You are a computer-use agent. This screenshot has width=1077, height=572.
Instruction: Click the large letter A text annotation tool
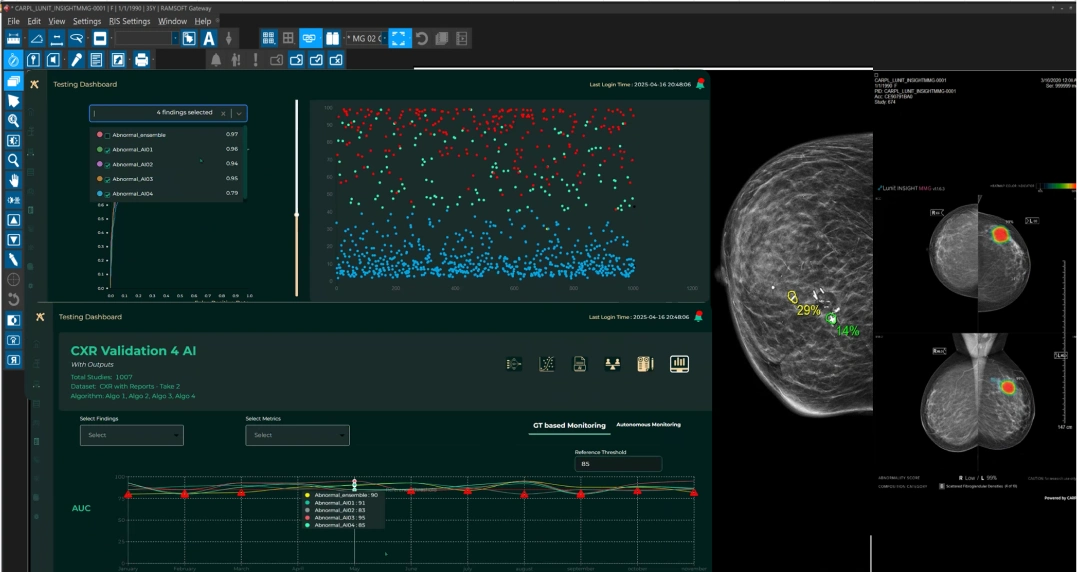209,38
